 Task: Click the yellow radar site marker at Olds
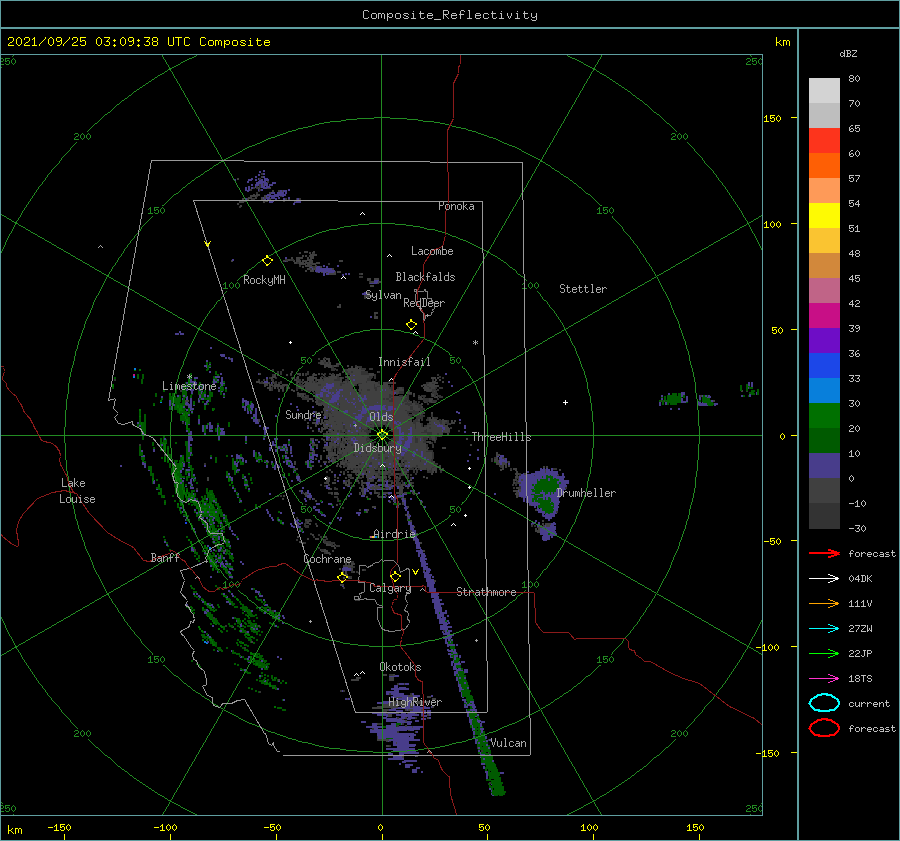[382, 435]
